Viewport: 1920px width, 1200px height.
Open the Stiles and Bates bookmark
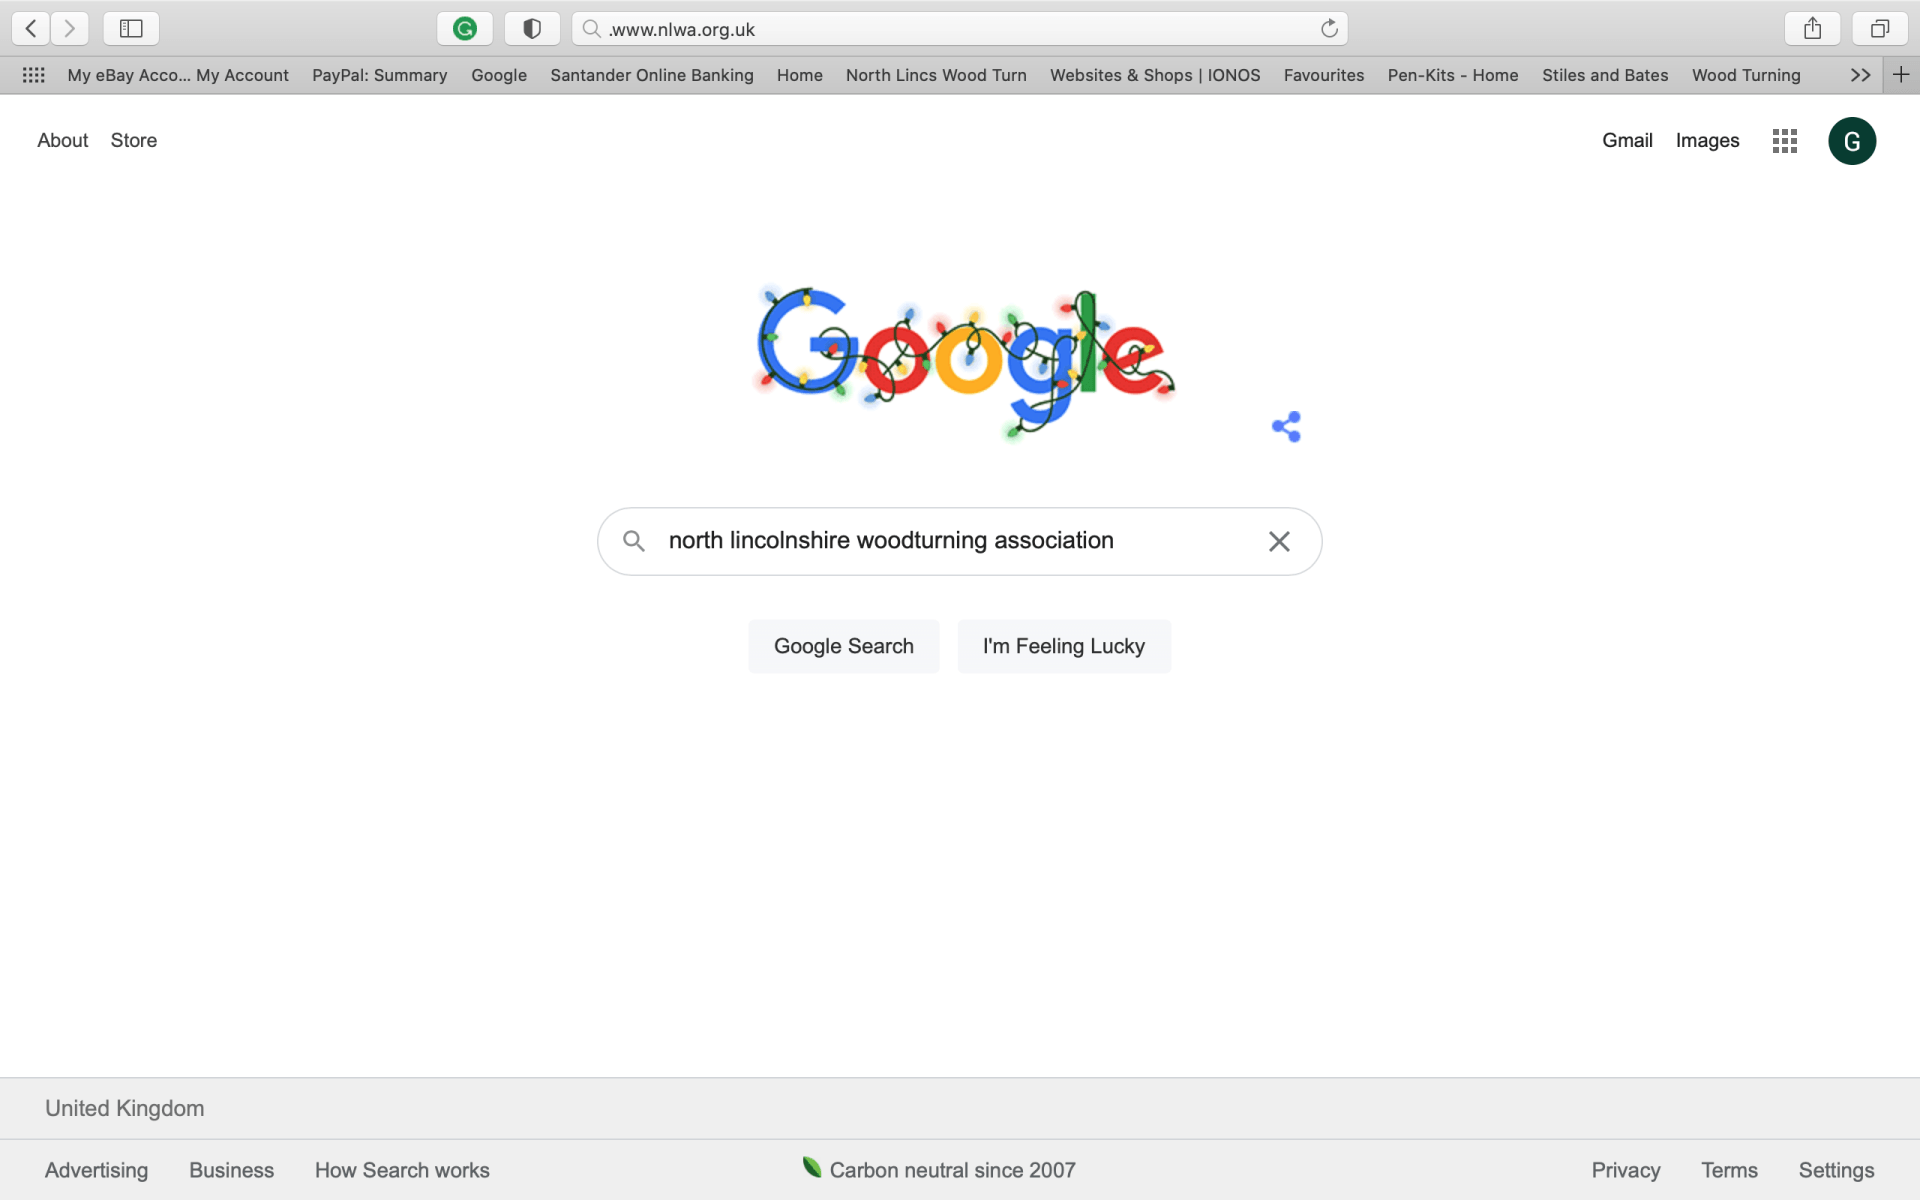coord(1605,75)
